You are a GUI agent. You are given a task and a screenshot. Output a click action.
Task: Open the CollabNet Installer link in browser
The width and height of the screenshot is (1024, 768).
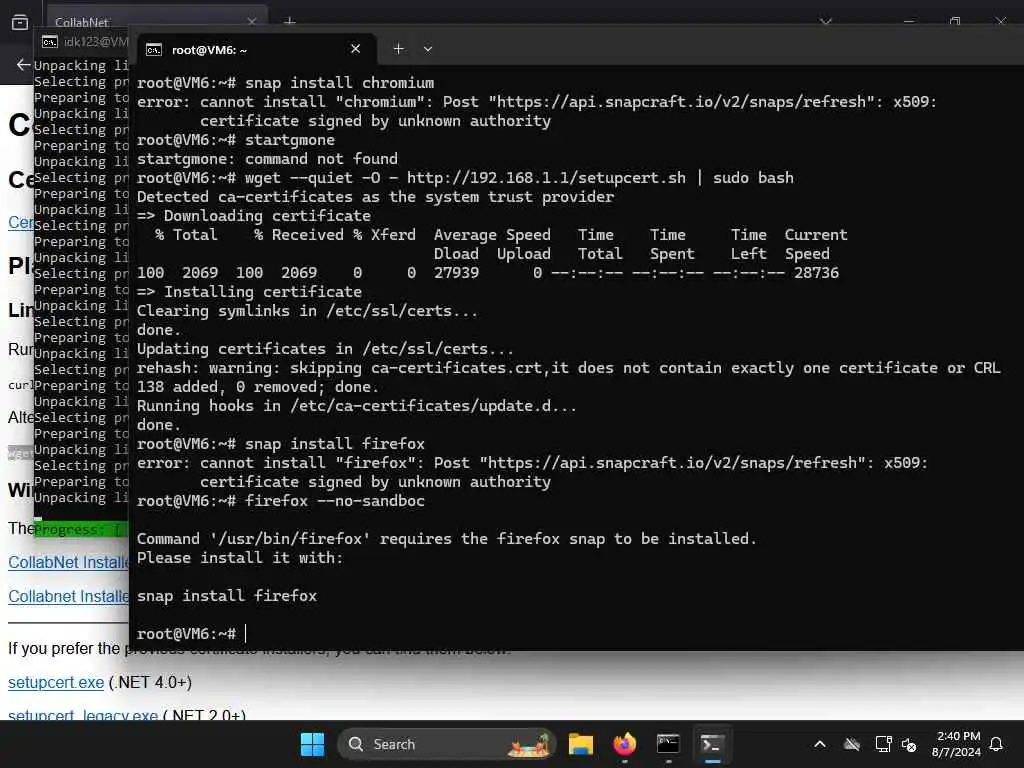point(69,562)
